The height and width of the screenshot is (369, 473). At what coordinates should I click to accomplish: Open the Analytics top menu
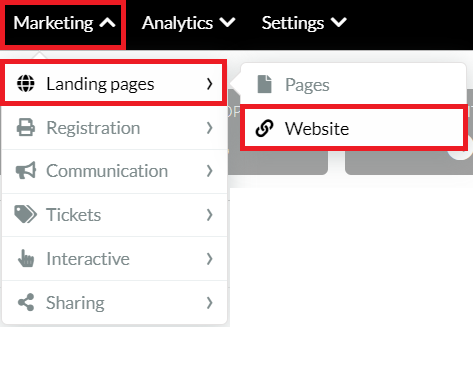tap(189, 23)
